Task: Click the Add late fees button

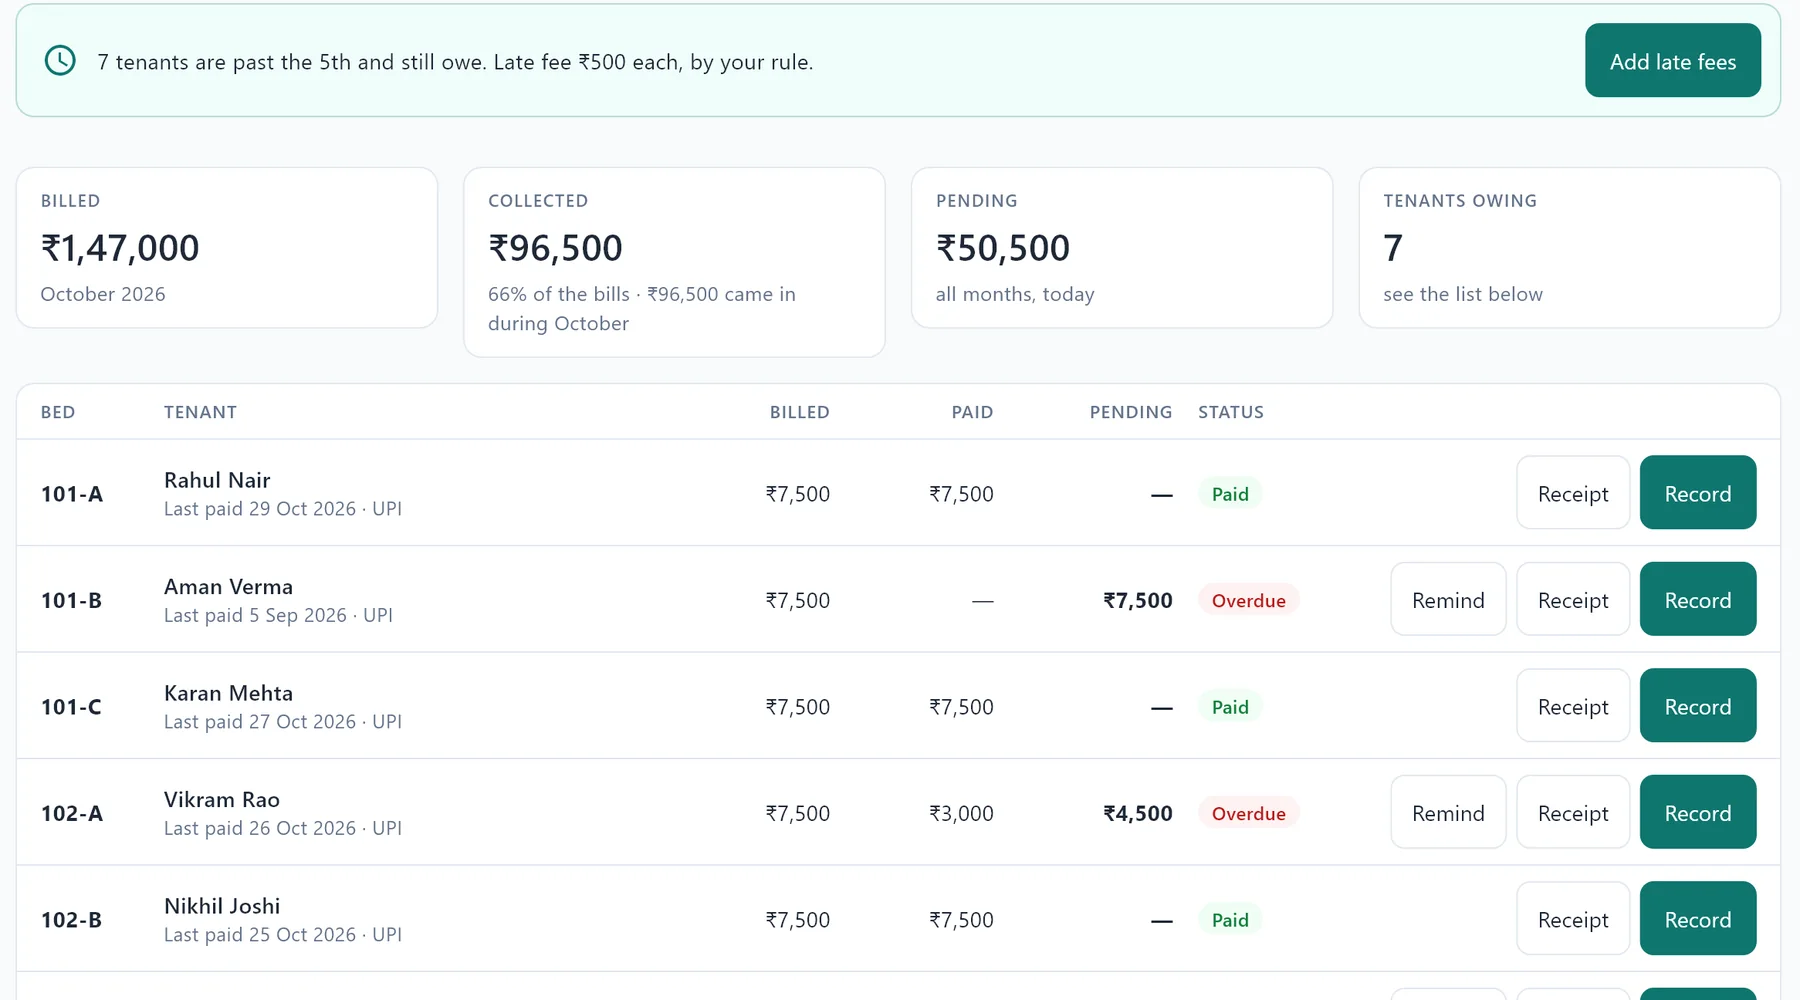Action: pos(1673,61)
